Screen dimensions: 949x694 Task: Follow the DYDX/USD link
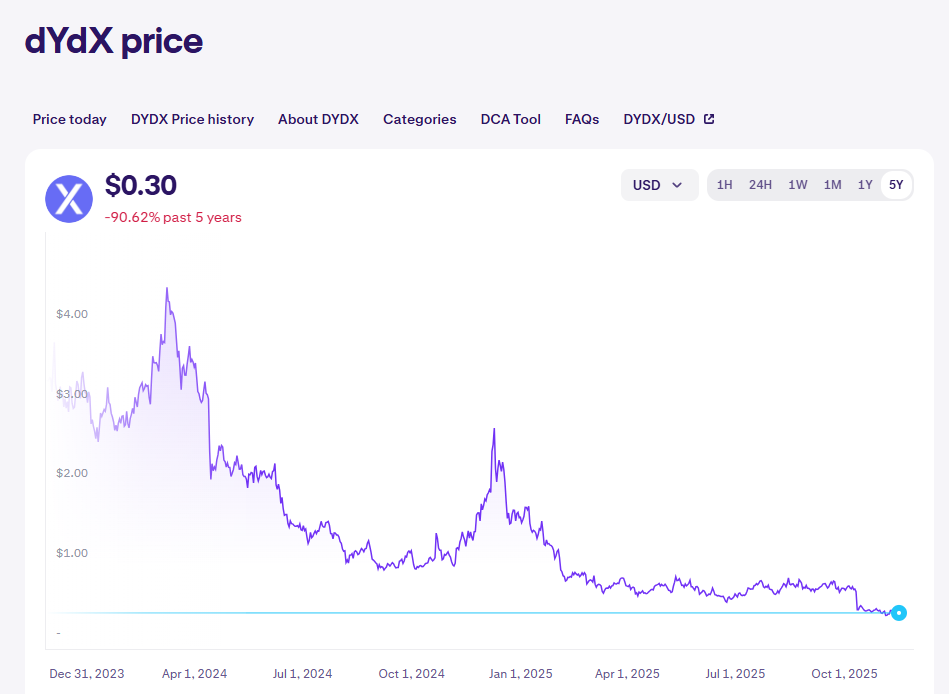click(669, 119)
